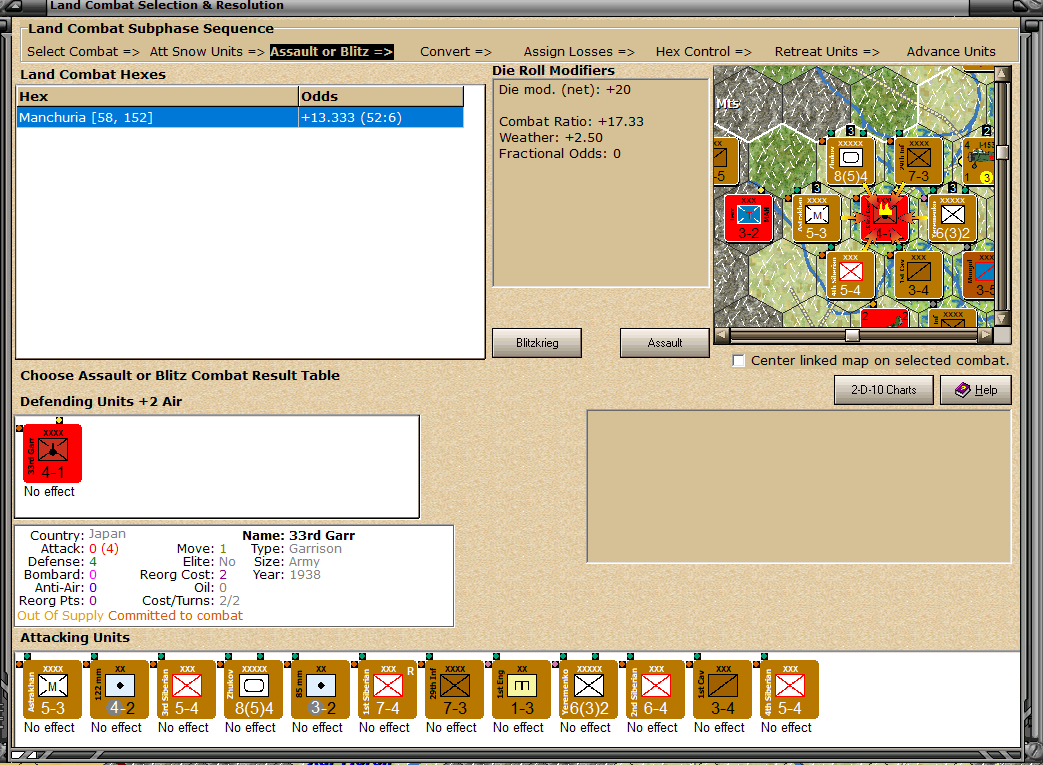Click the 5-4 Siberian counter on minimap
This screenshot has height=765, width=1043.
point(850,275)
